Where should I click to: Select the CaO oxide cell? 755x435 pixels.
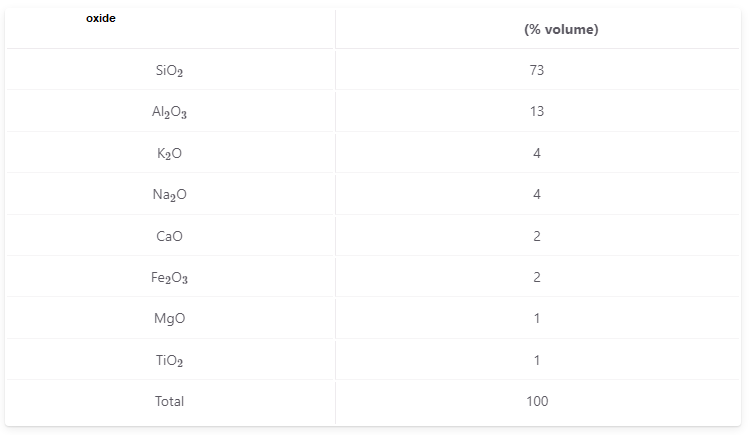[x=169, y=236]
